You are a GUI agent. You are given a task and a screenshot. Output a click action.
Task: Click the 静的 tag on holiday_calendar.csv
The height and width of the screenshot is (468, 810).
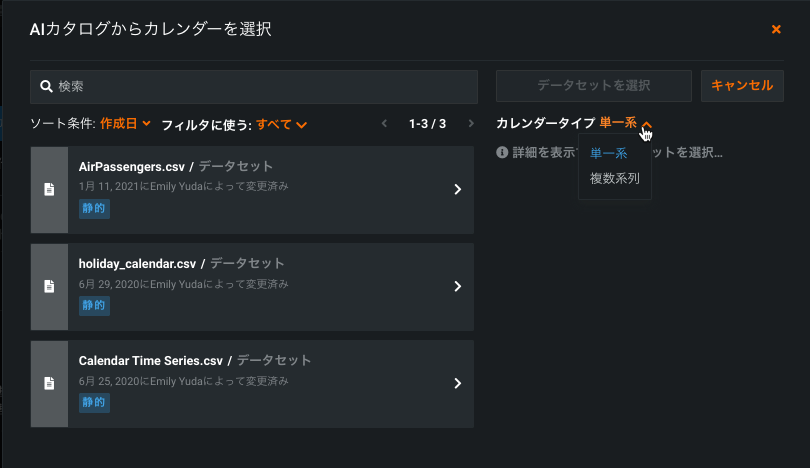(94, 305)
